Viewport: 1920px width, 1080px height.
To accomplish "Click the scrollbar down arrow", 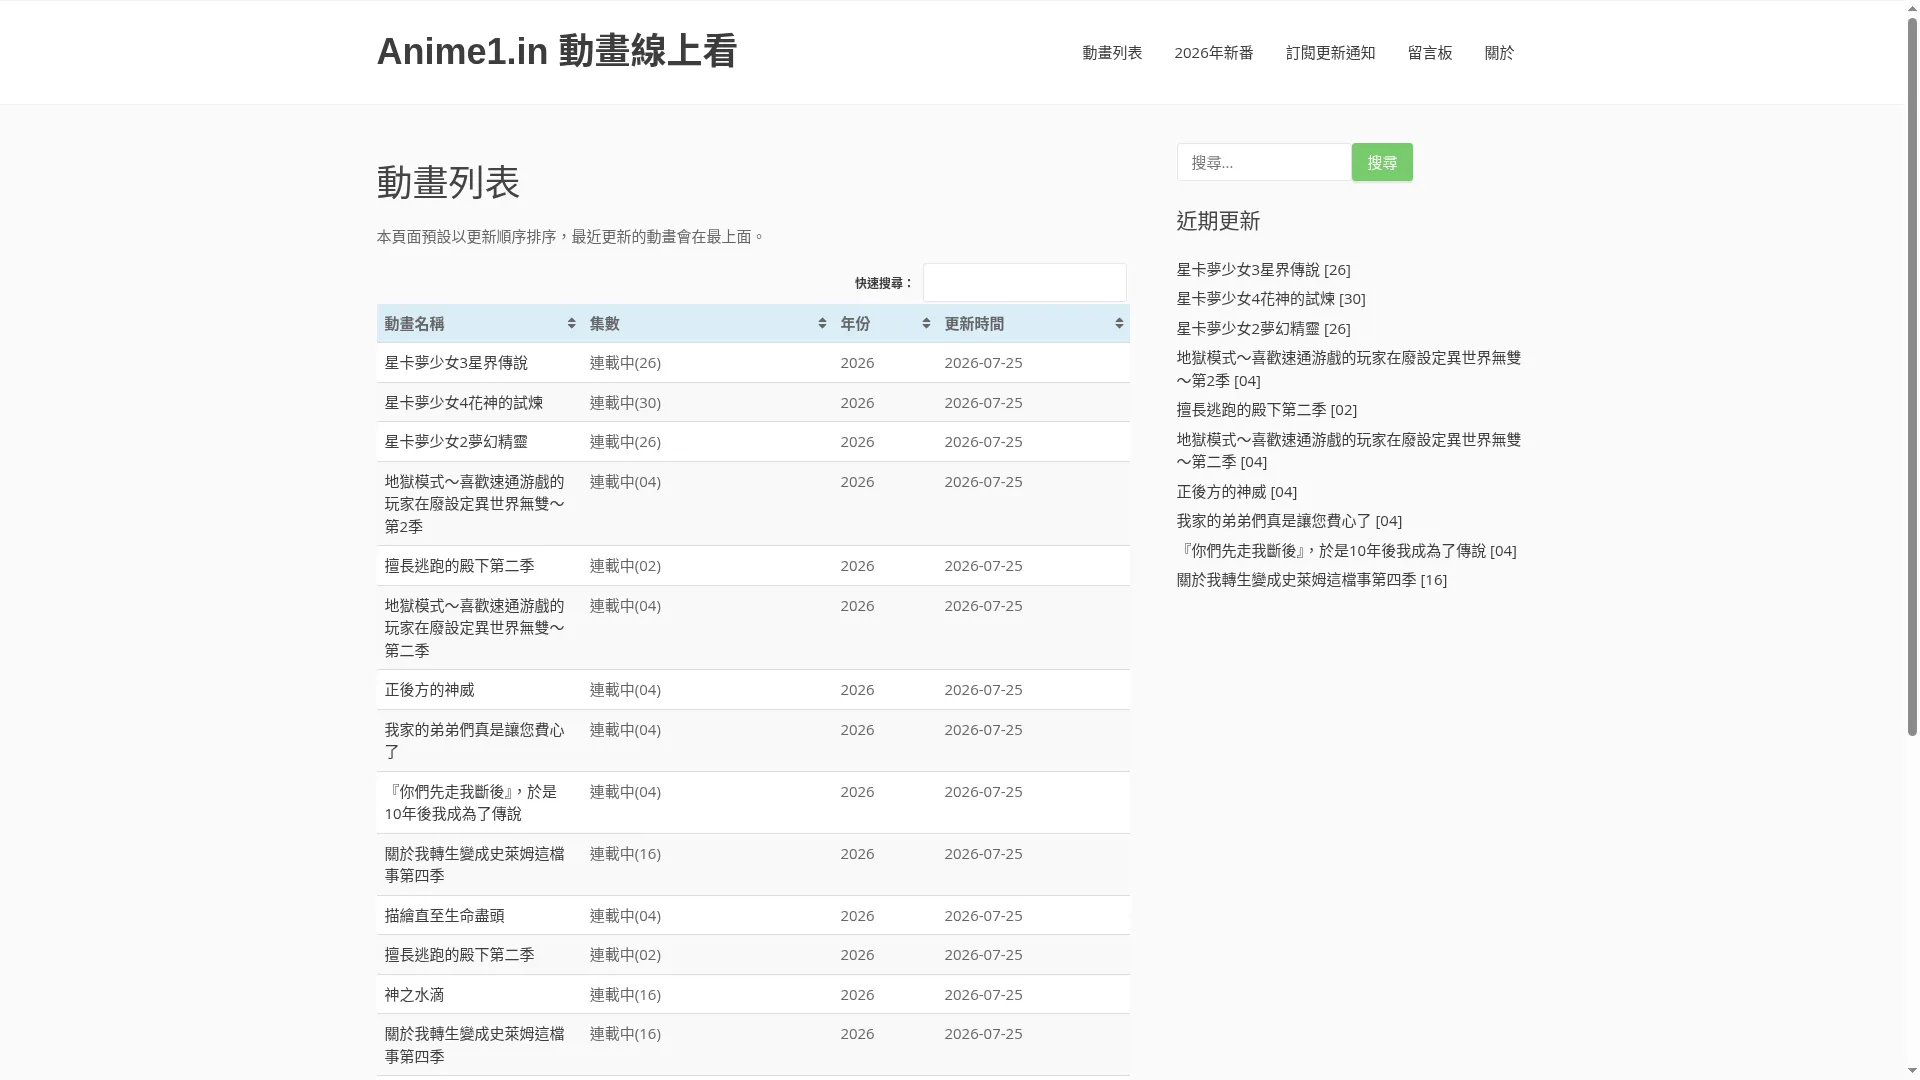I will pos(1912,1072).
